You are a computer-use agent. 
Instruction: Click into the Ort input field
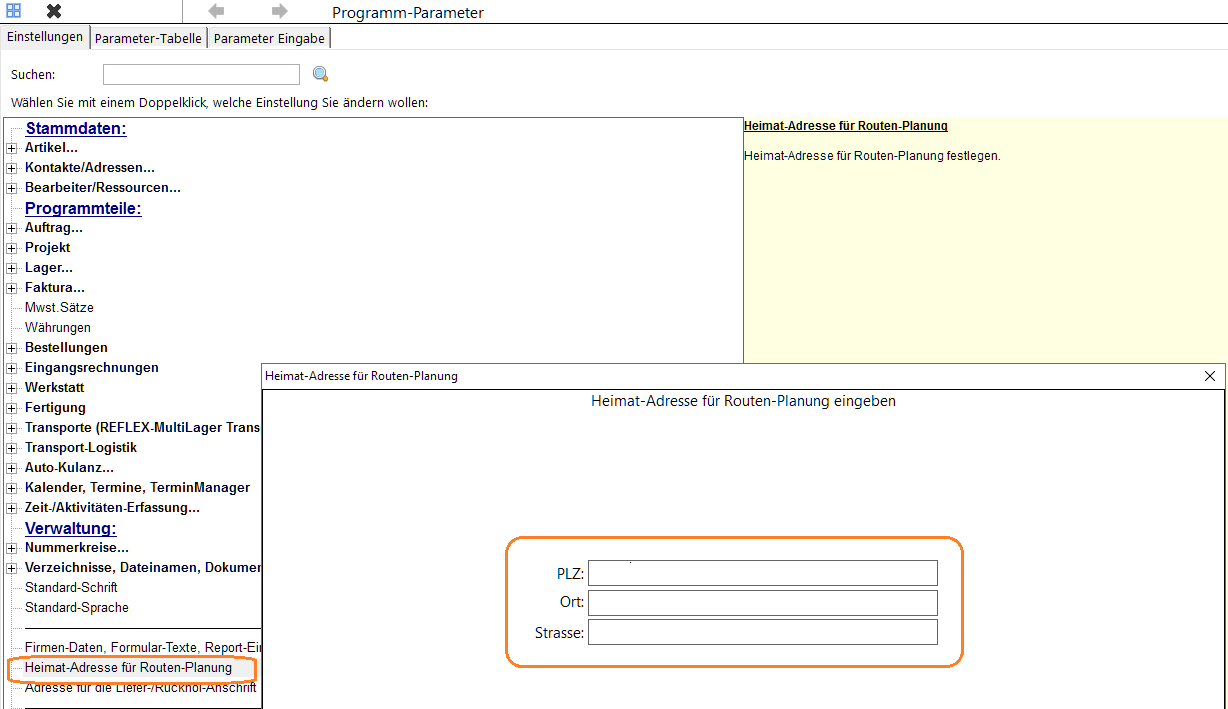pyautogui.click(x=763, y=603)
